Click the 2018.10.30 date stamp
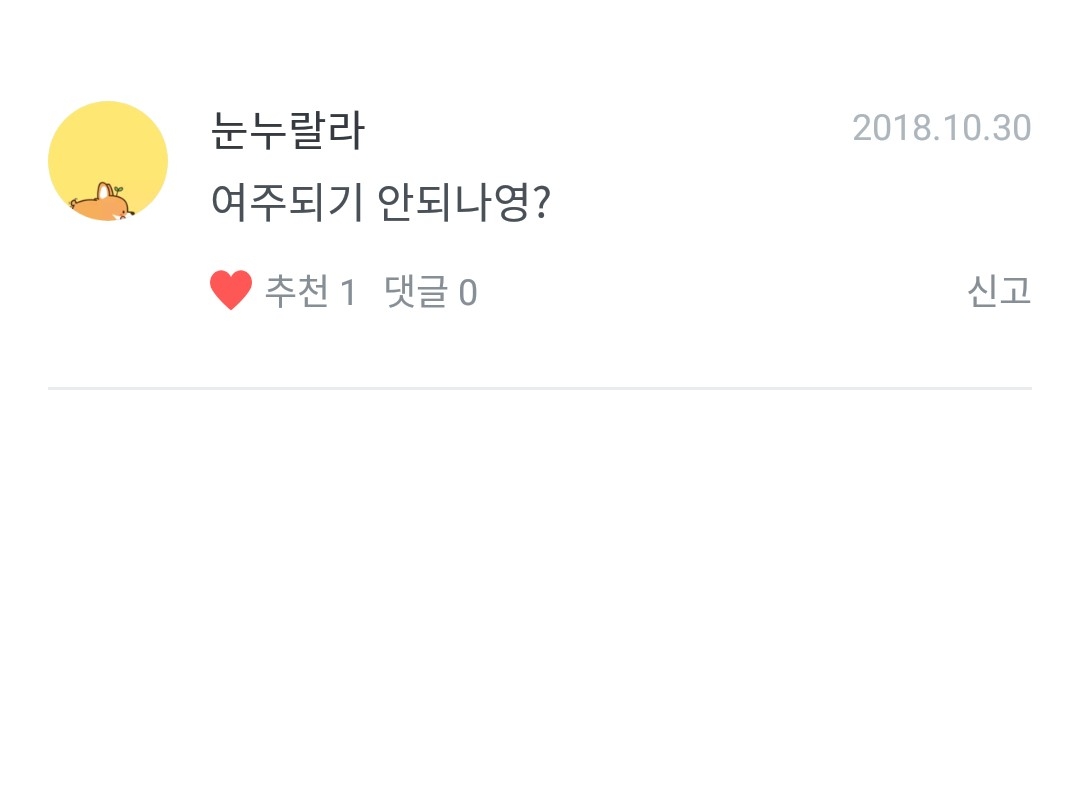The width and height of the screenshot is (1080, 810). point(941,129)
